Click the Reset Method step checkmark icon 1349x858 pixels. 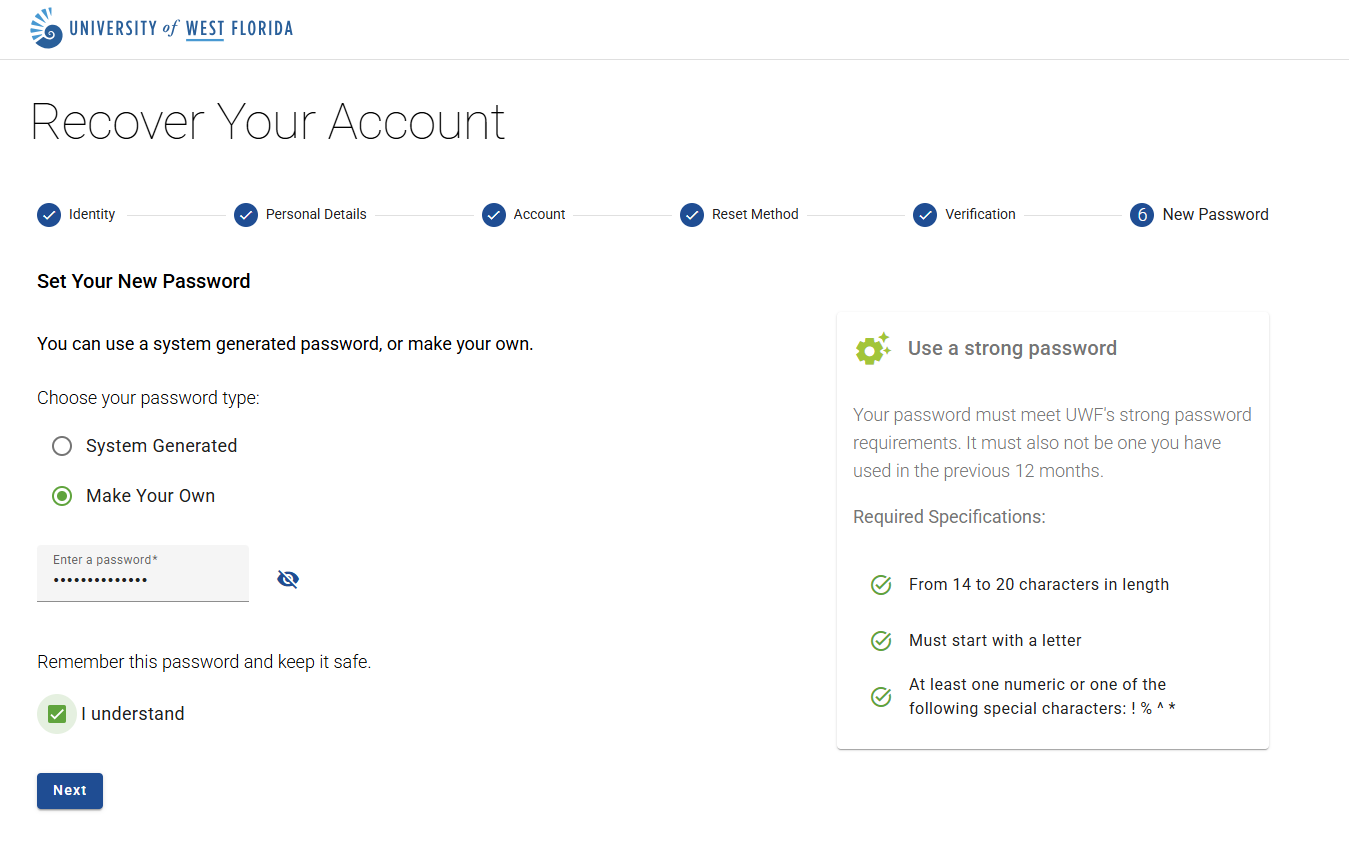tap(692, 215)
